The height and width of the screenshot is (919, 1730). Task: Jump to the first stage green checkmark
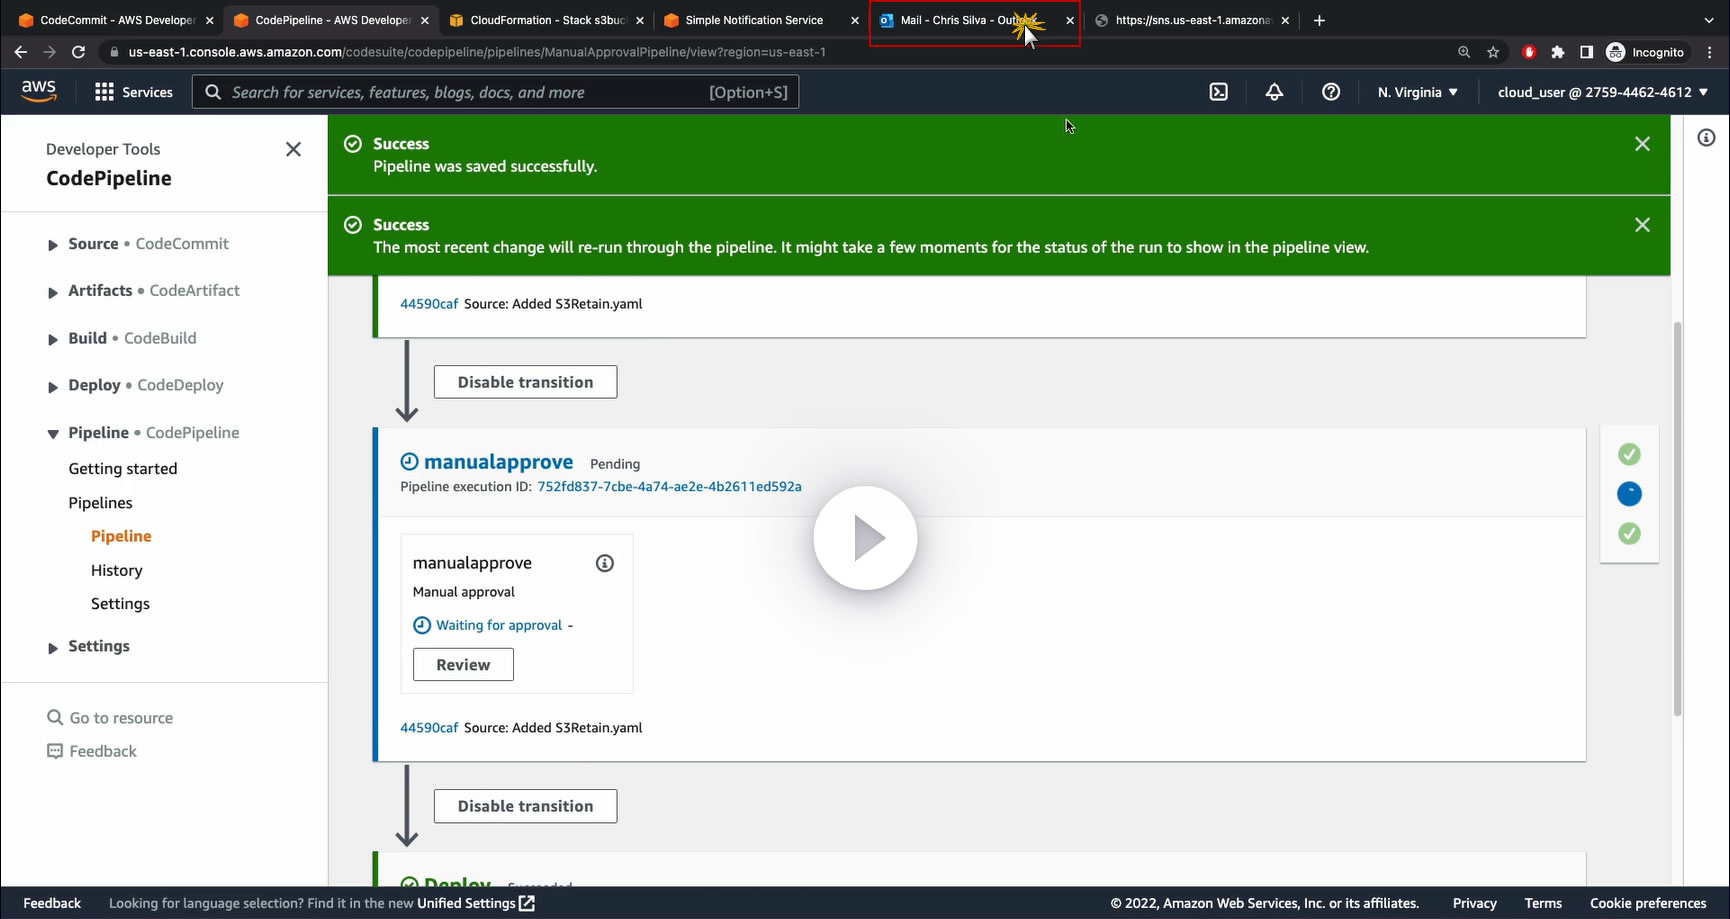(x=1629, y=454)
